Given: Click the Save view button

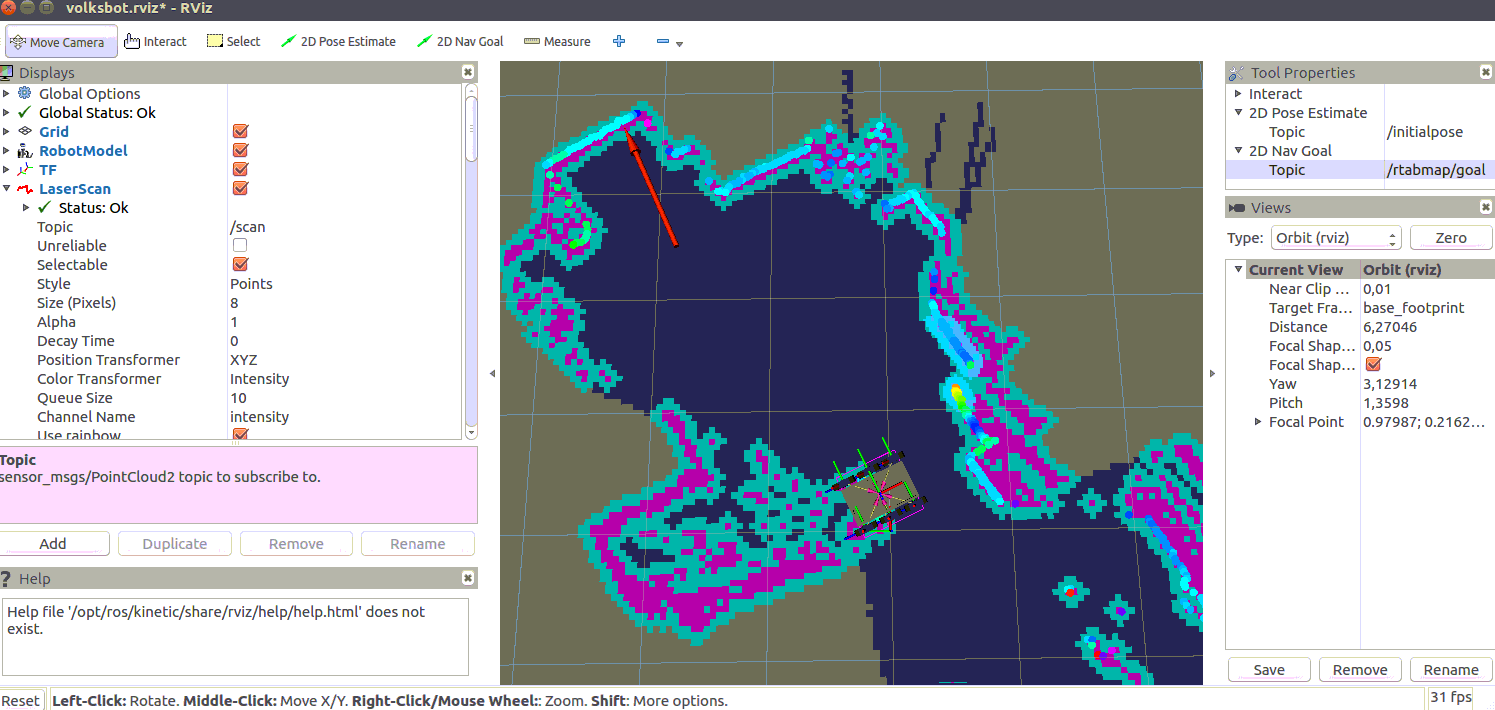Looking at the screenshot, I should pyautogui.click(x=1268, y=670).
